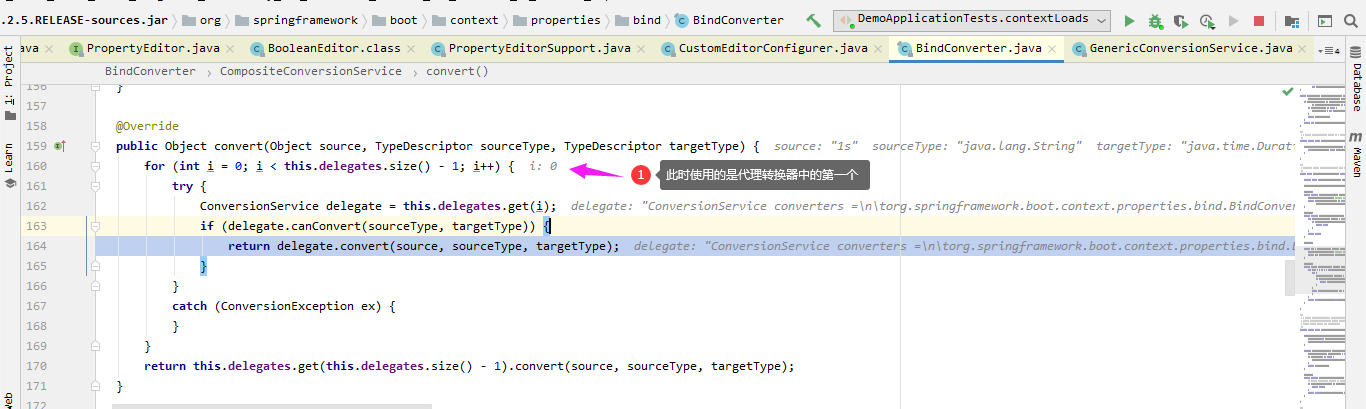Click the Run Anything terminal icon
Image resolution: width=1366 pixels, height=409 pixels.
[1325, 20]
